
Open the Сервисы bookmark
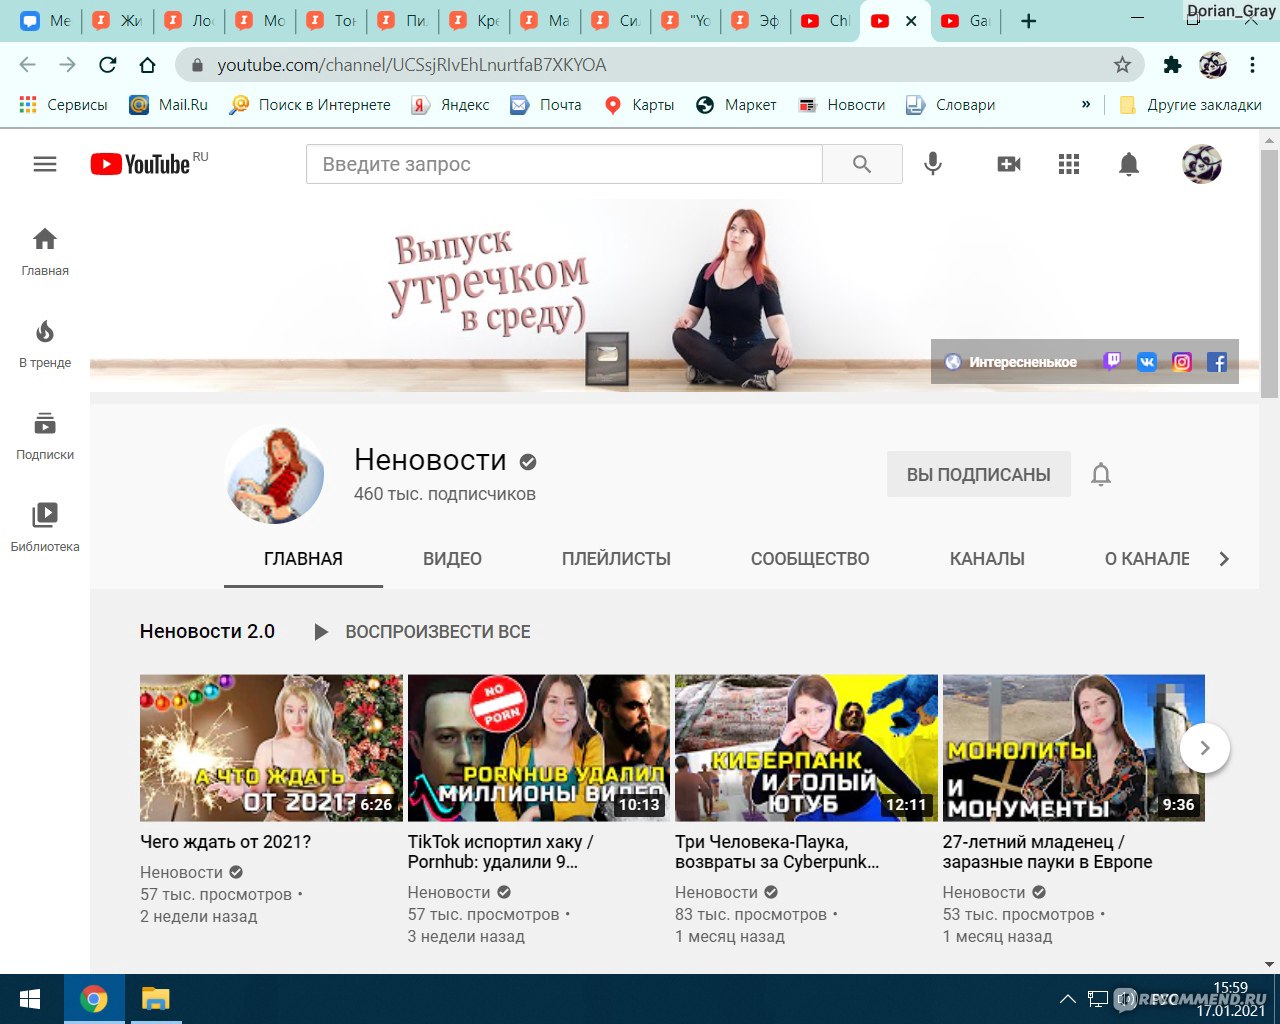tap(63, 105)
